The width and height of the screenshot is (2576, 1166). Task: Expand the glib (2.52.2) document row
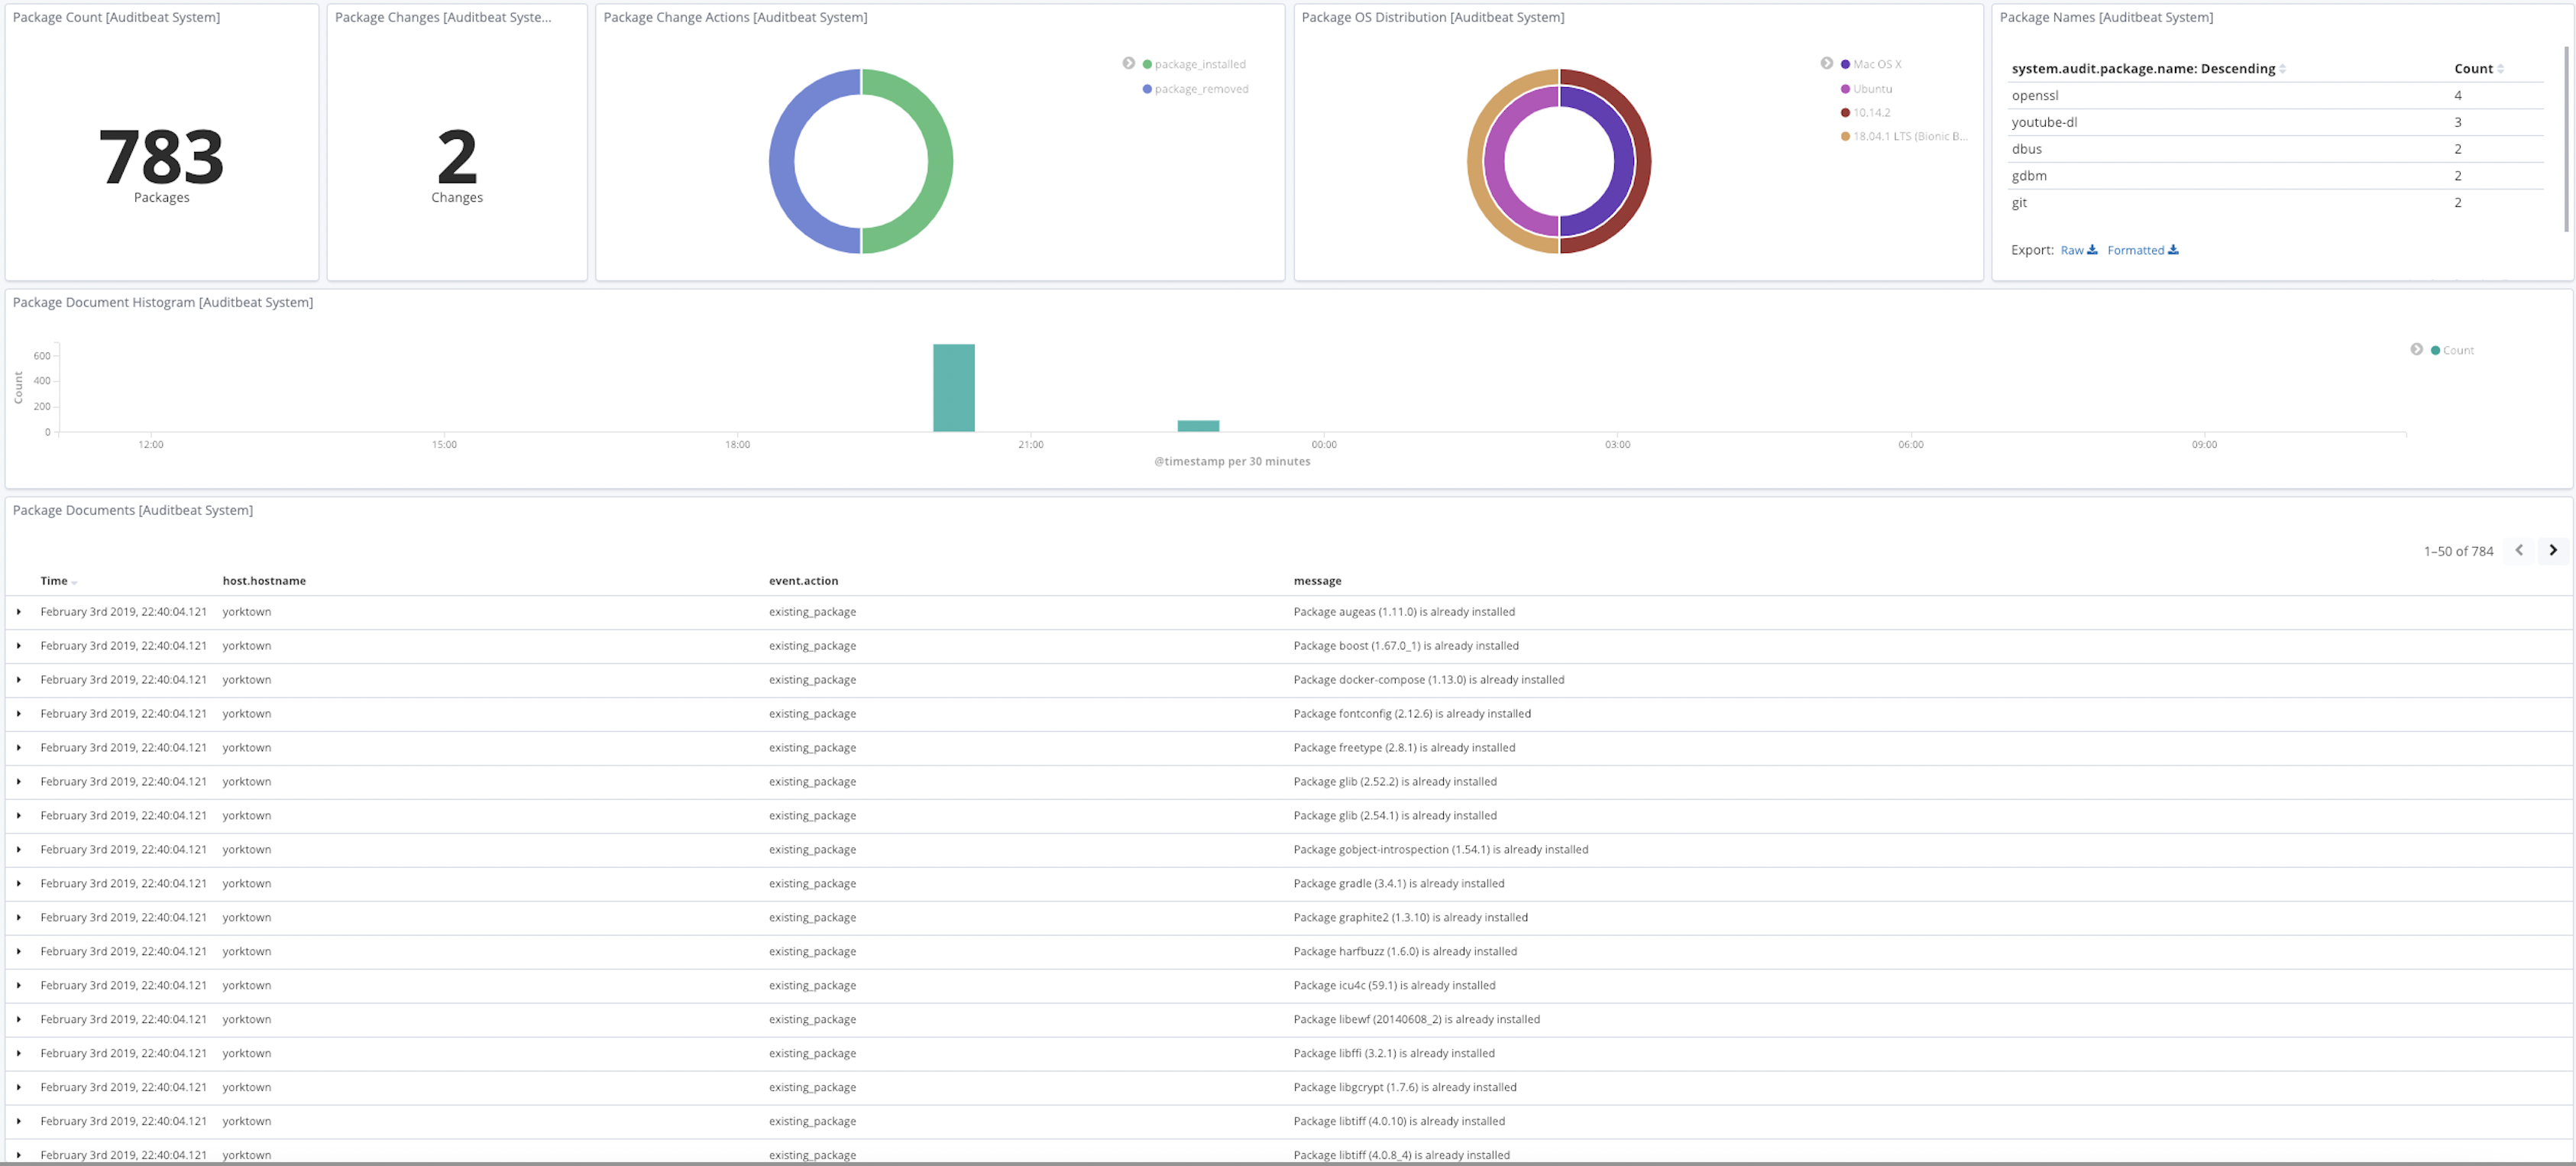[x=18, y=782]
